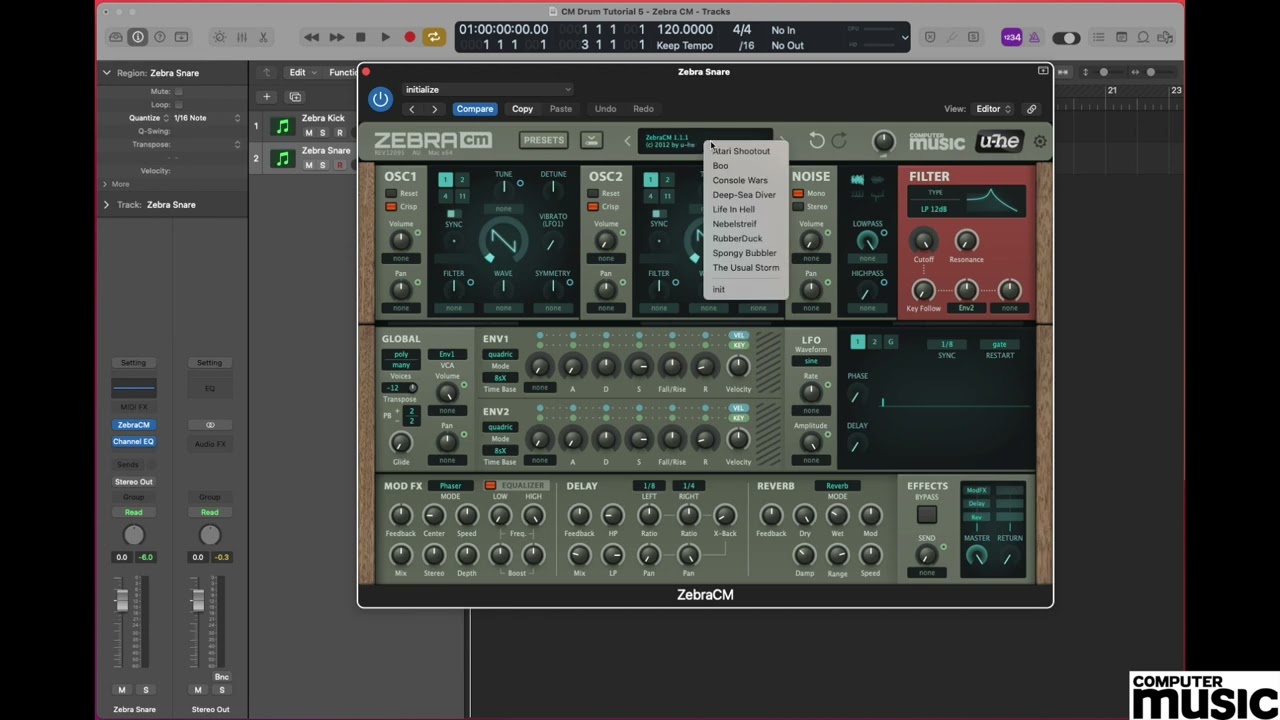Click the Fast Forward transport button

[x=336, y=37]
